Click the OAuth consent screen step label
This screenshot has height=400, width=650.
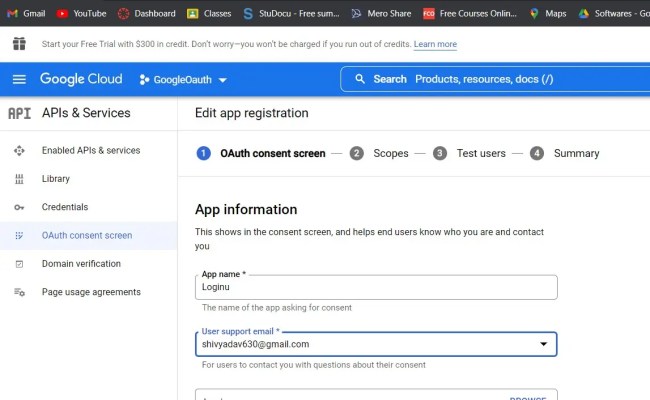pos(273,153)
